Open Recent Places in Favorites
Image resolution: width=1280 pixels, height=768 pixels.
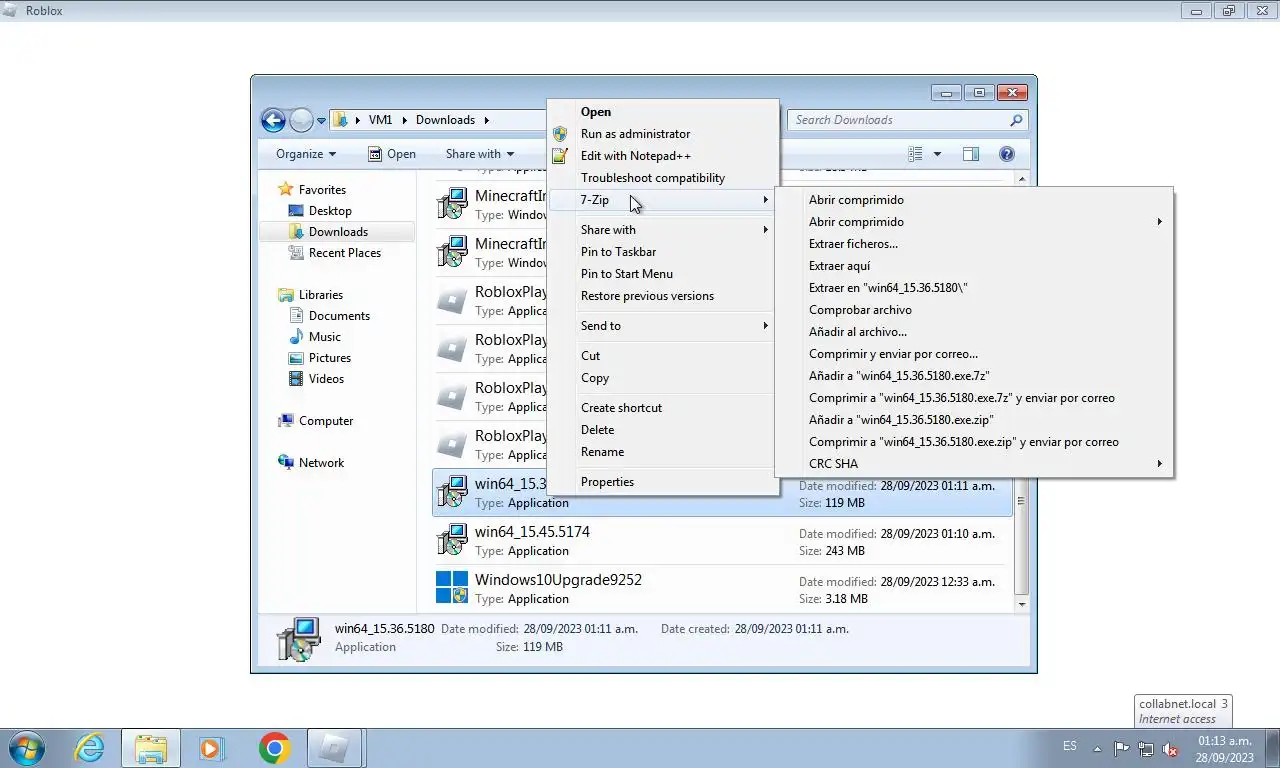tap(335, 253)
